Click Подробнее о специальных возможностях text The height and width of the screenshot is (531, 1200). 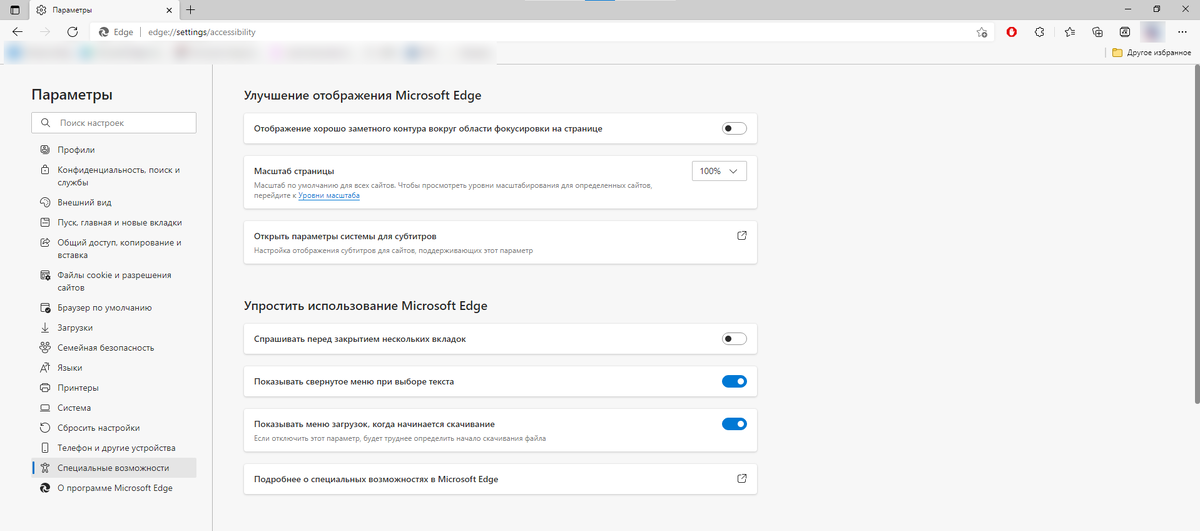376,480
